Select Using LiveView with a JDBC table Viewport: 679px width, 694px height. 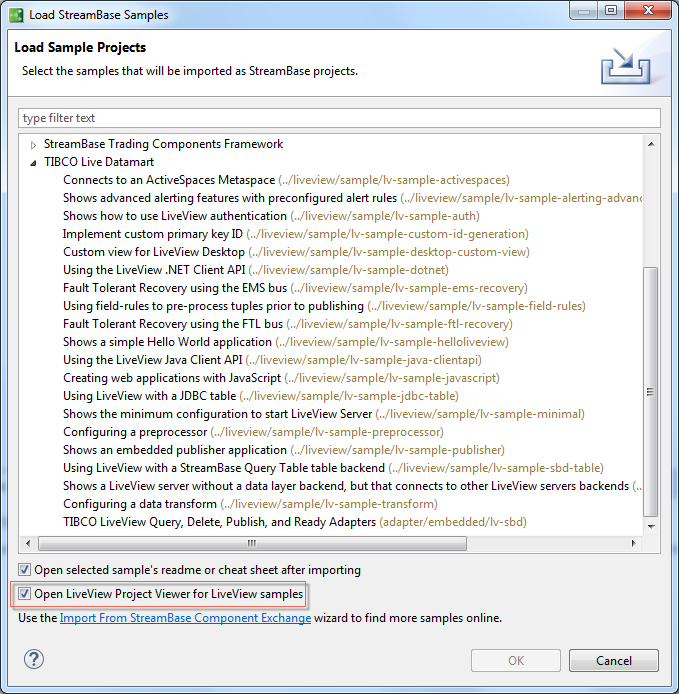tap(261, 396)
